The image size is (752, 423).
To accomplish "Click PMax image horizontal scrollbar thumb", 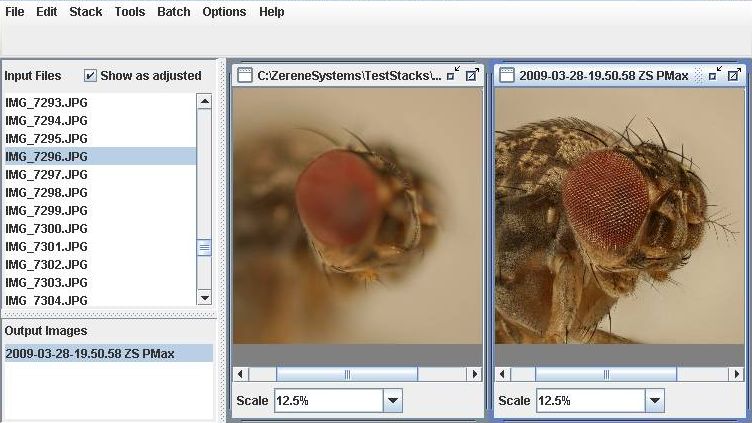I will (x=606, y=374).
